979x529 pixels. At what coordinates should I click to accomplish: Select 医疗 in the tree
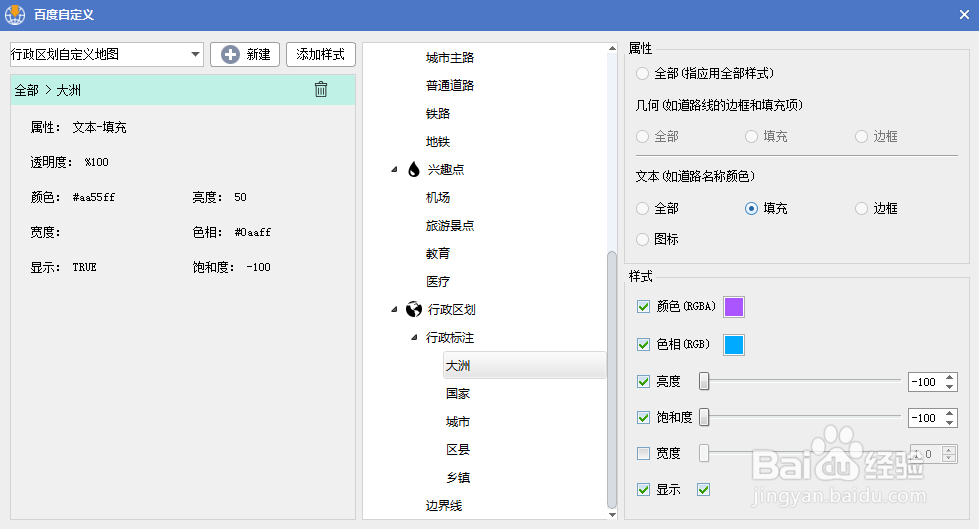click(x=438, y=282)
